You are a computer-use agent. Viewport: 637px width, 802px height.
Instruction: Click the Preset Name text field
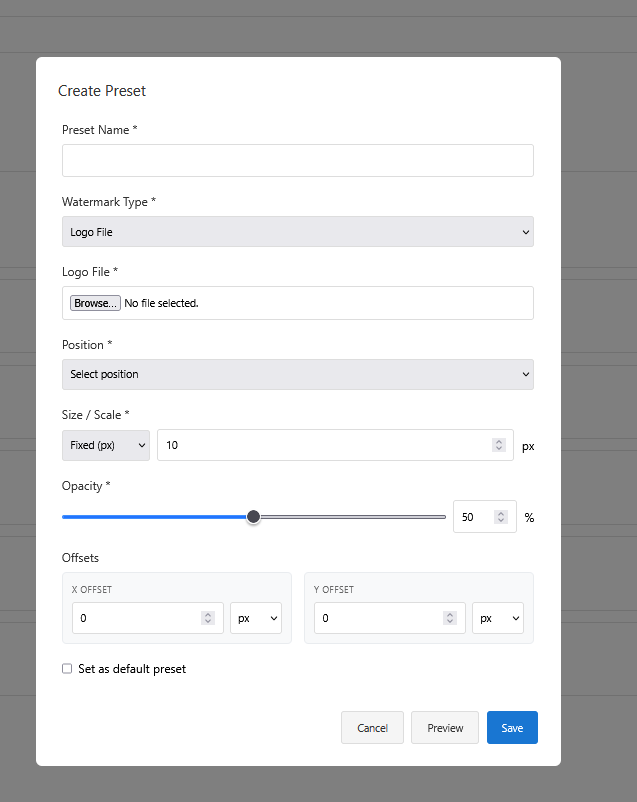[297, 161]
